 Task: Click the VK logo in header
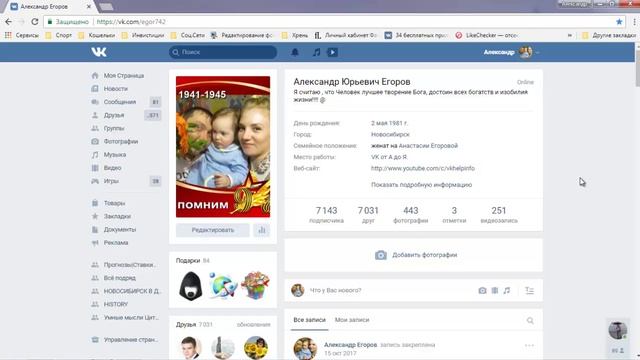point(99,52)
